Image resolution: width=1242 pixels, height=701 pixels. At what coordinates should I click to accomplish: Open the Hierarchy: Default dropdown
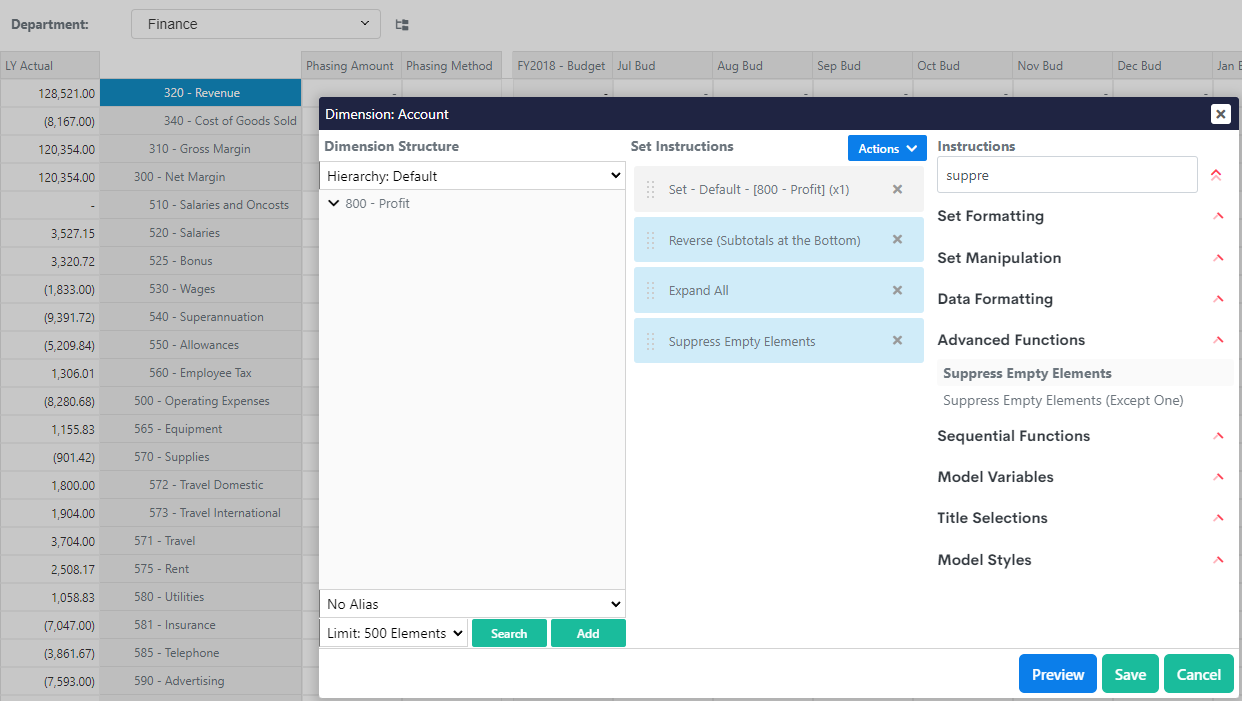pyautogui.click(x=472, y=176)
